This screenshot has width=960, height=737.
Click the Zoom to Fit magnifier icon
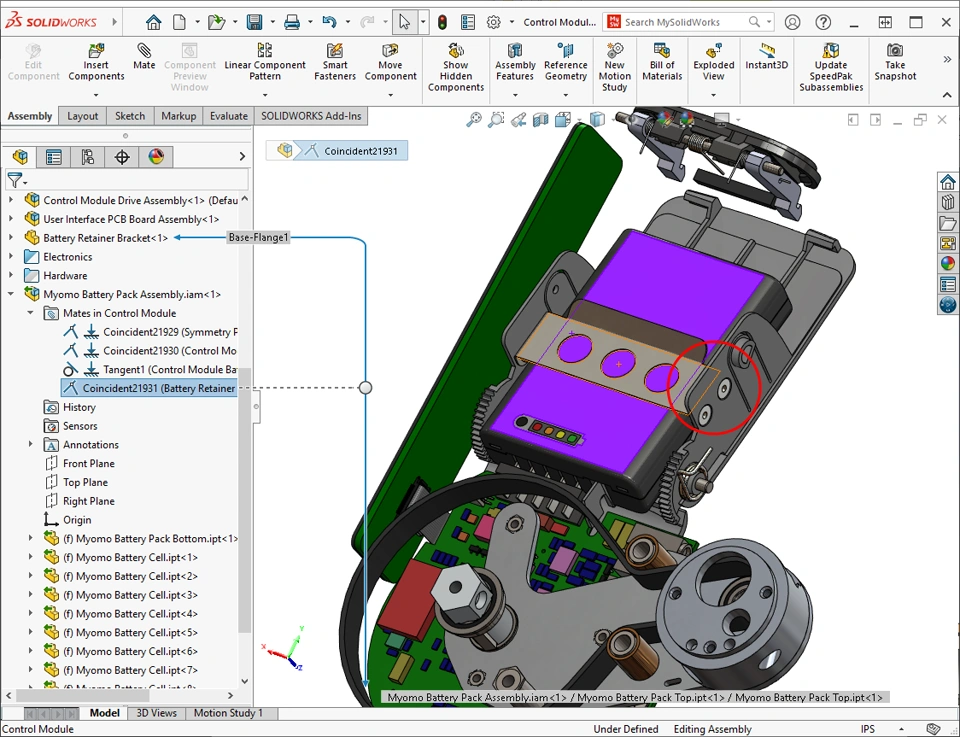point(473,119)
